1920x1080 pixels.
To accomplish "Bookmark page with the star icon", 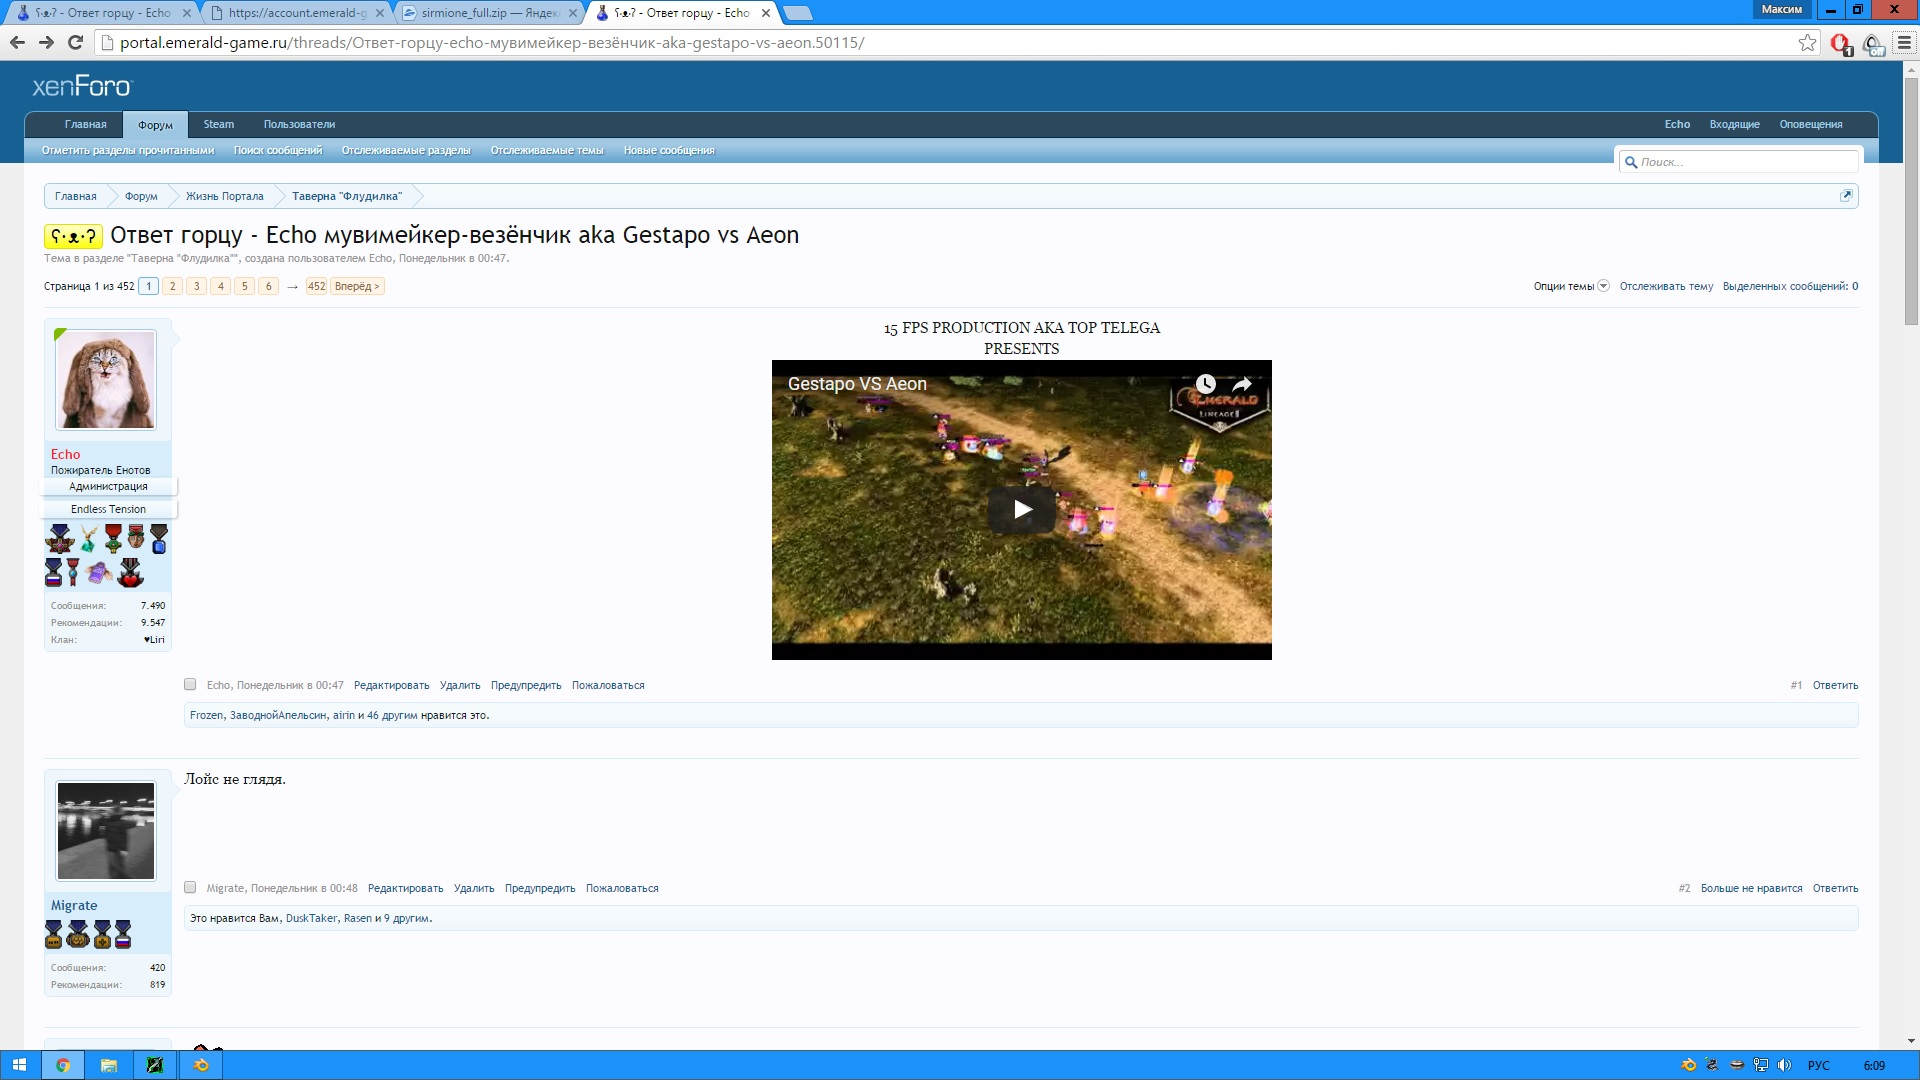I will pos(1807,43).
